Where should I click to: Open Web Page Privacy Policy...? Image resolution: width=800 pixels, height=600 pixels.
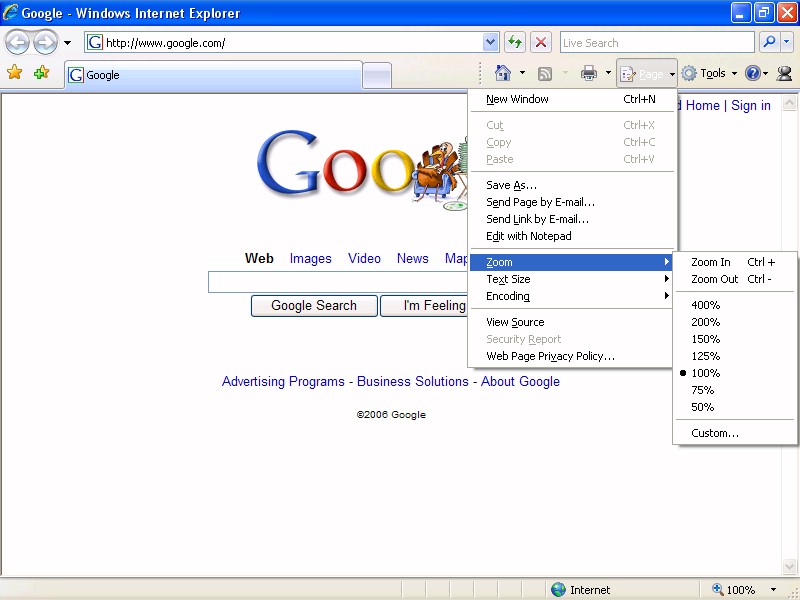coord(571,356)
